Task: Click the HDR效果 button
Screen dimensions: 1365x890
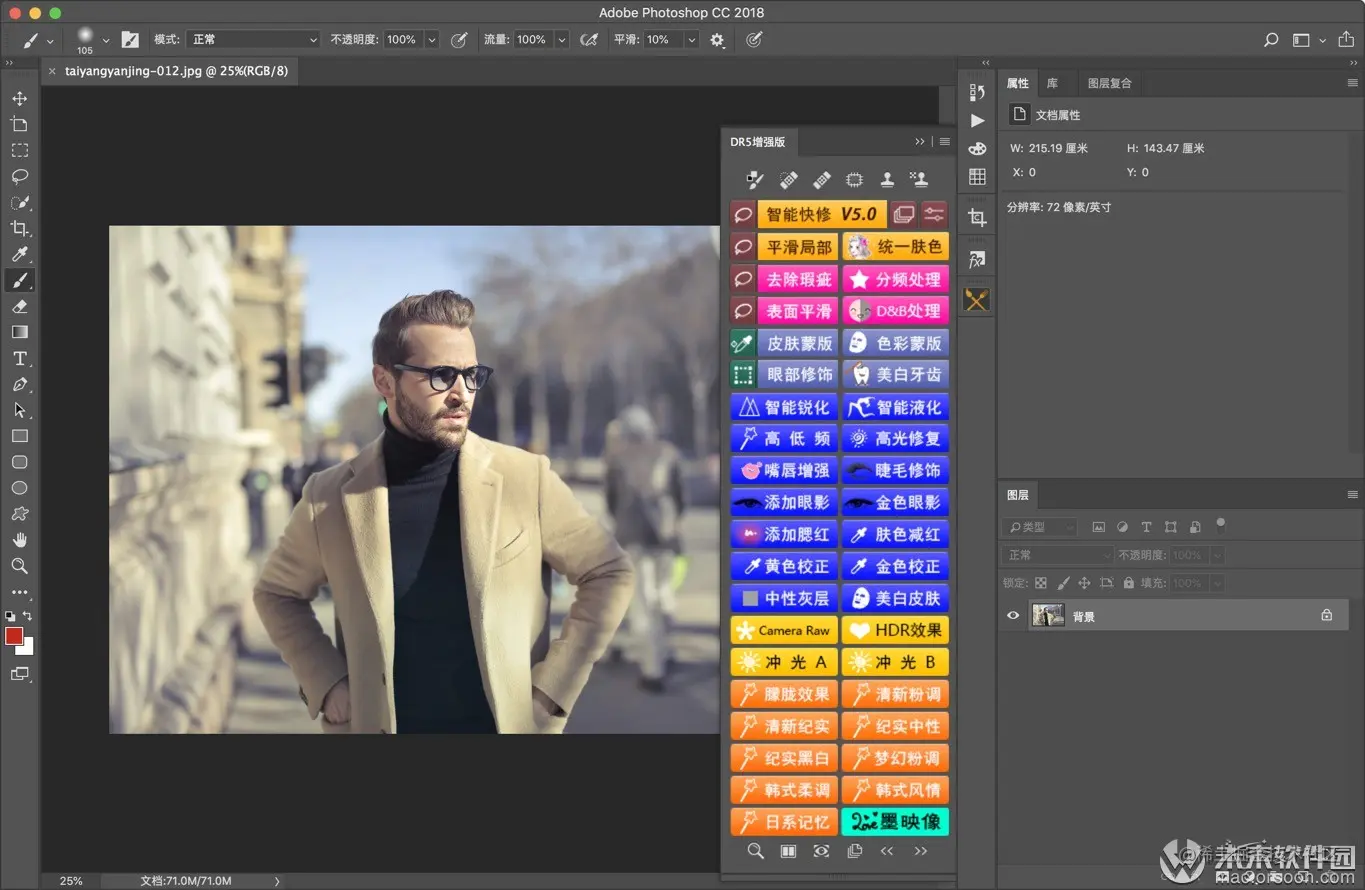Action: point(895,631)
